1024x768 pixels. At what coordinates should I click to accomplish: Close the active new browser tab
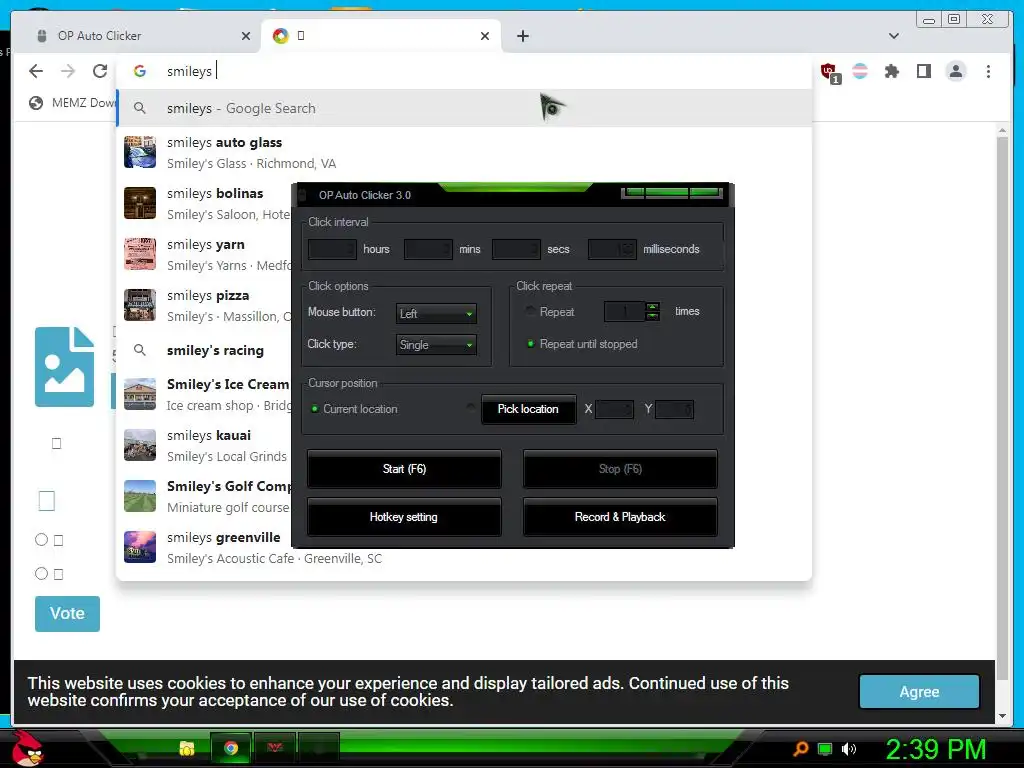coord(485,36)
